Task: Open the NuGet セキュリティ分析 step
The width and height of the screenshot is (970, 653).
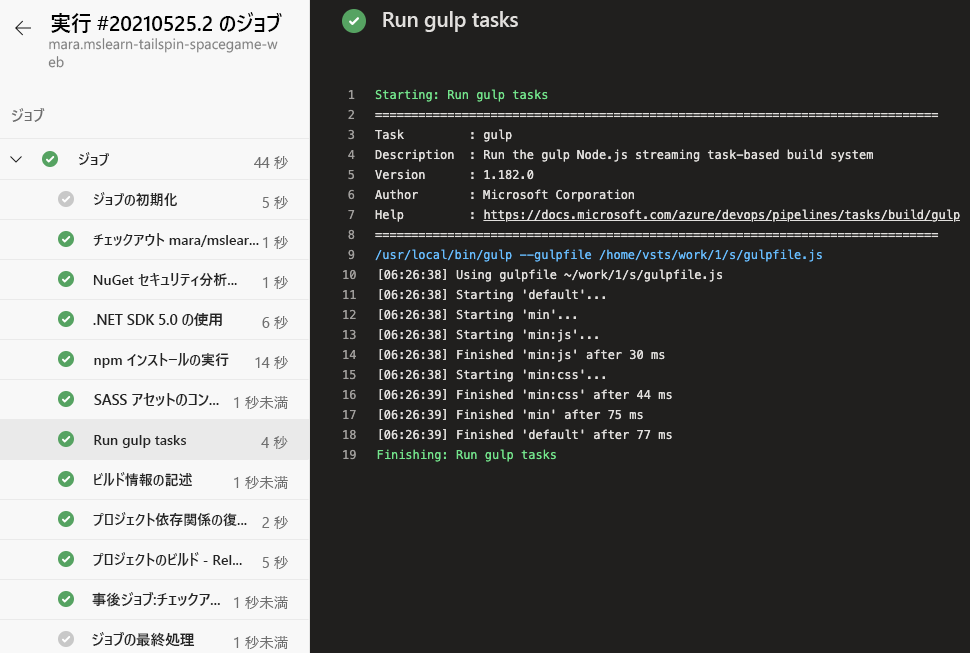Action: 155,280
